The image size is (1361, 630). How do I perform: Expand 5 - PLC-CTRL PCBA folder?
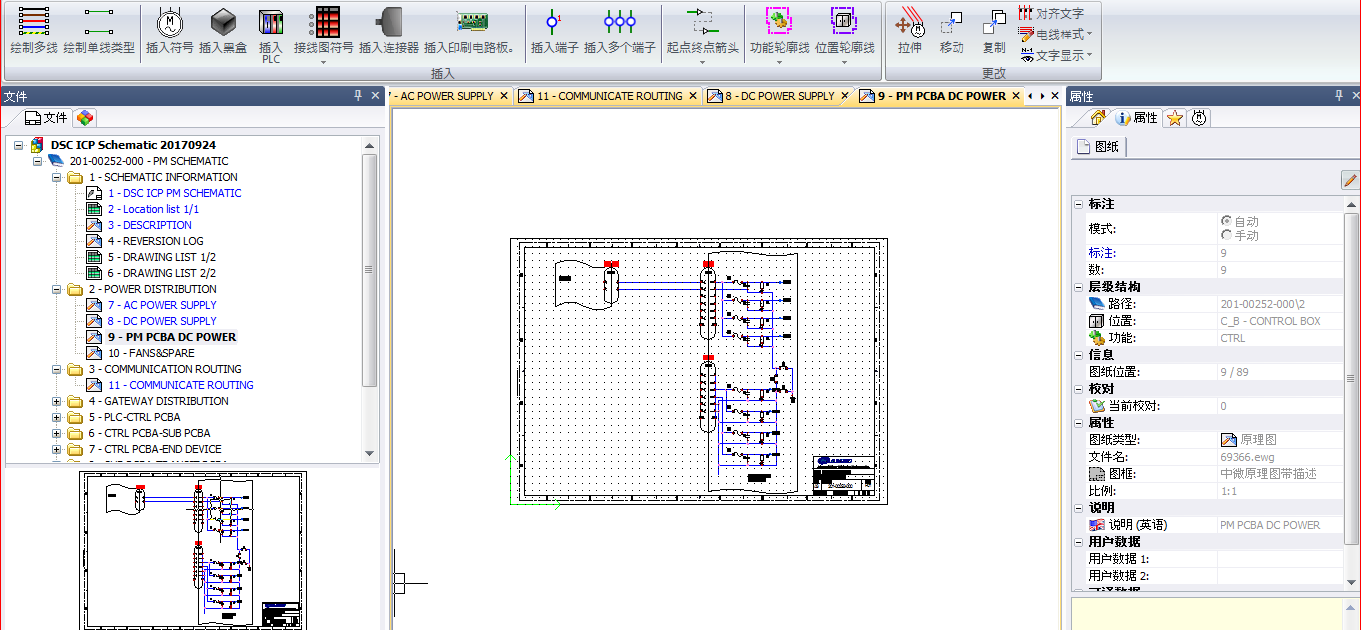point(58,417)
